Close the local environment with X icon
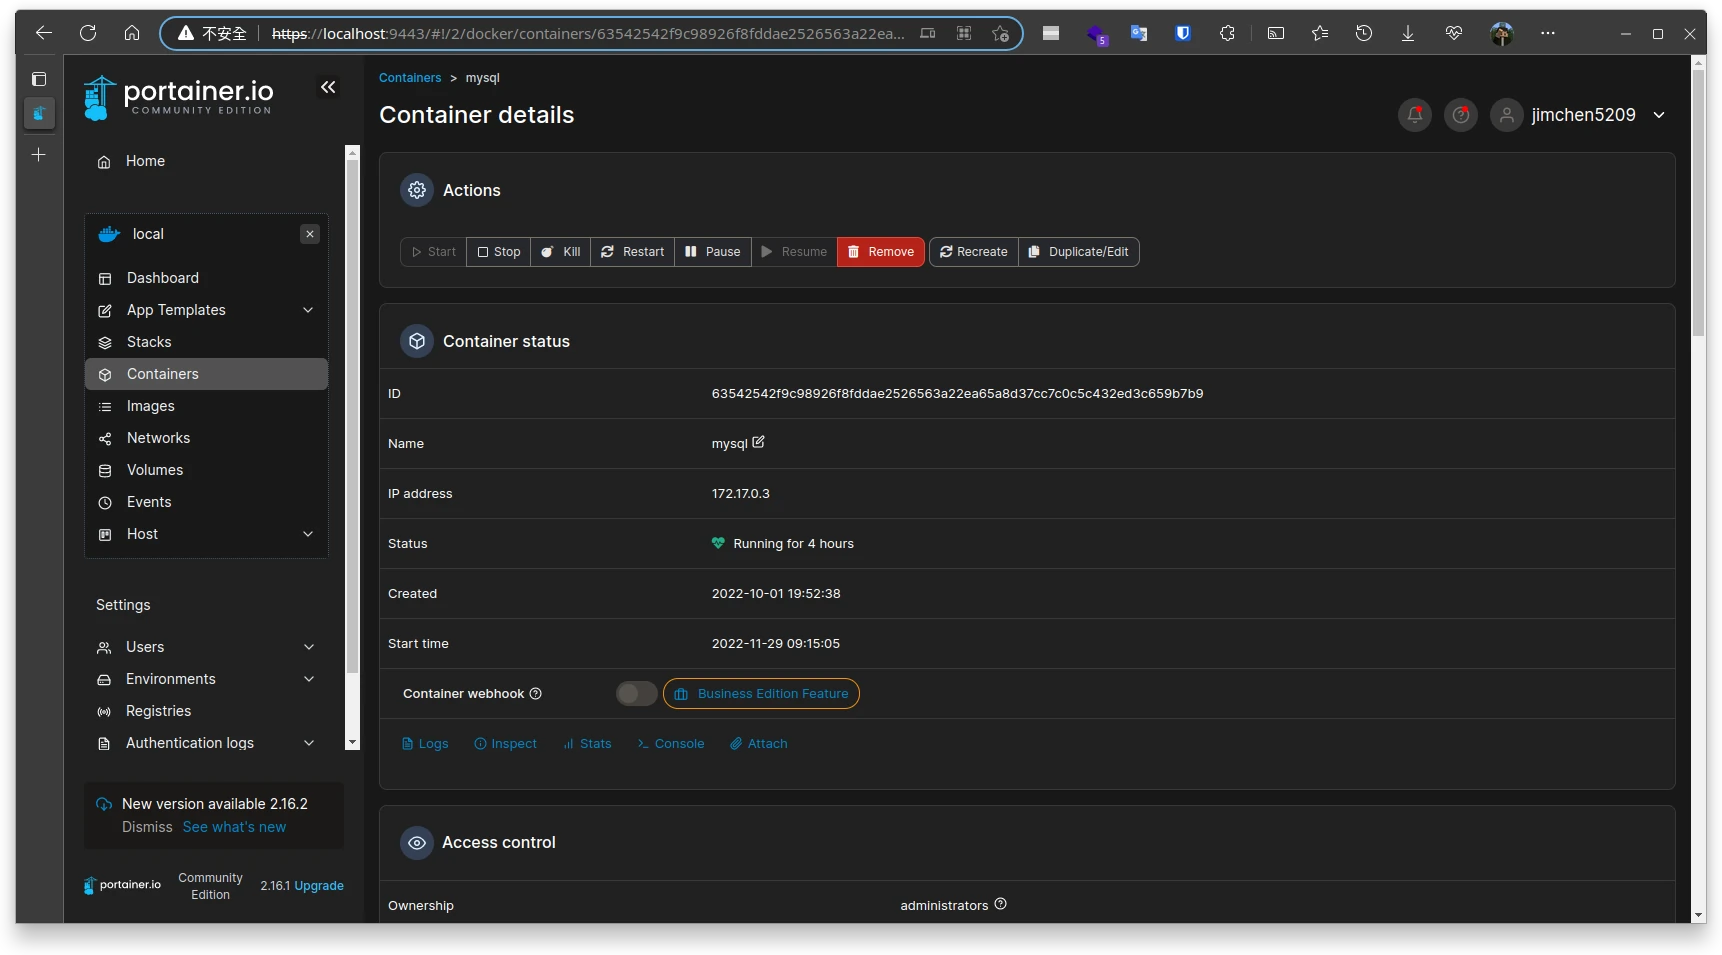Screen dimensions: 1722x955 click(310, 234)
